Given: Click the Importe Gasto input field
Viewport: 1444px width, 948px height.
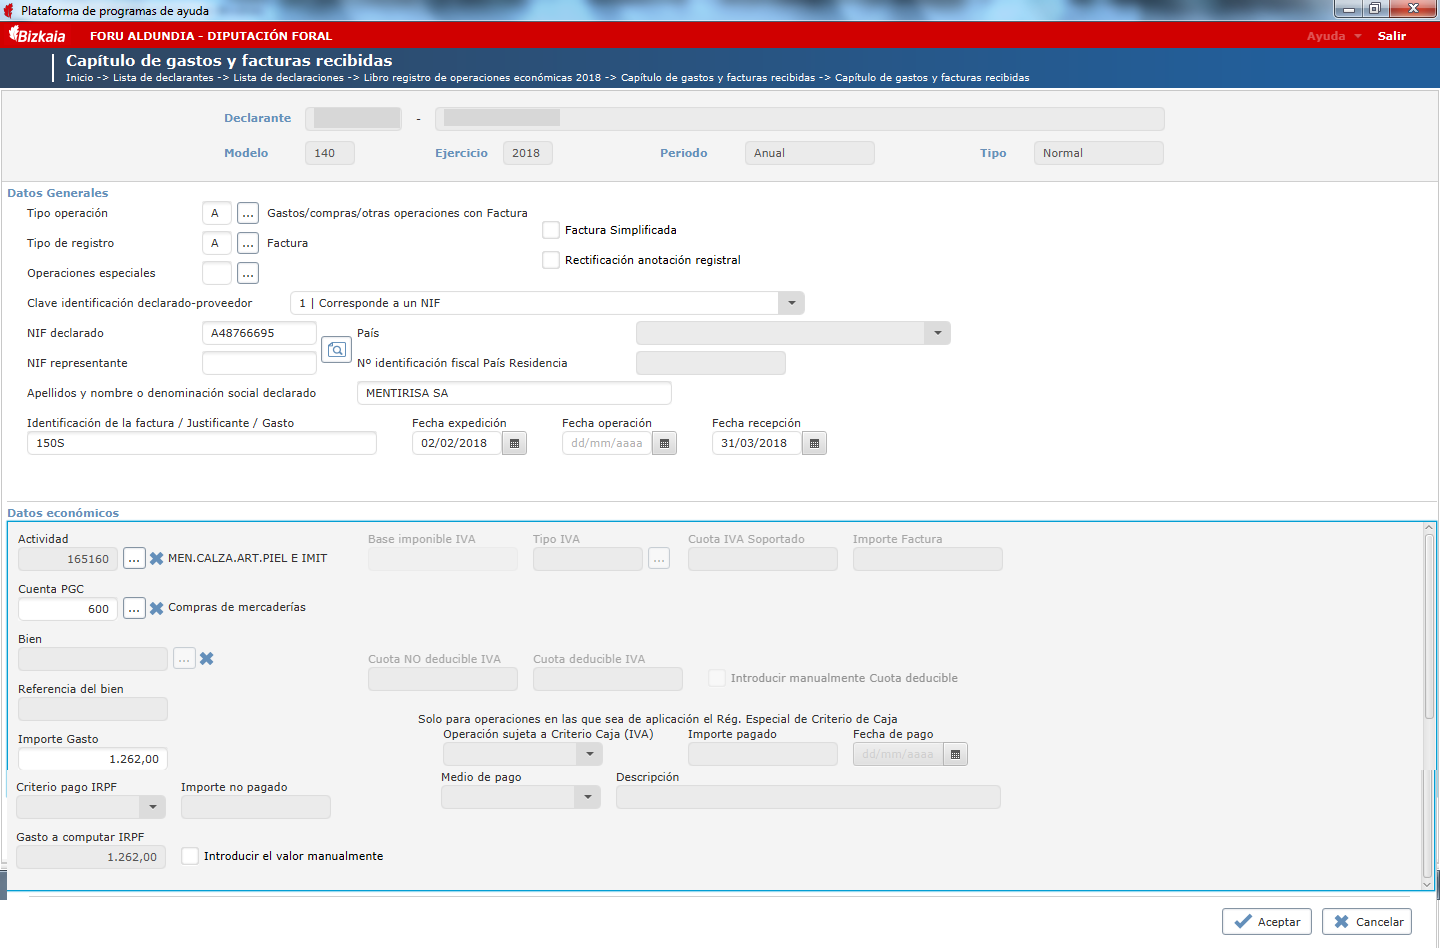Looking at the screenshot, I should [x=93, y=759].
